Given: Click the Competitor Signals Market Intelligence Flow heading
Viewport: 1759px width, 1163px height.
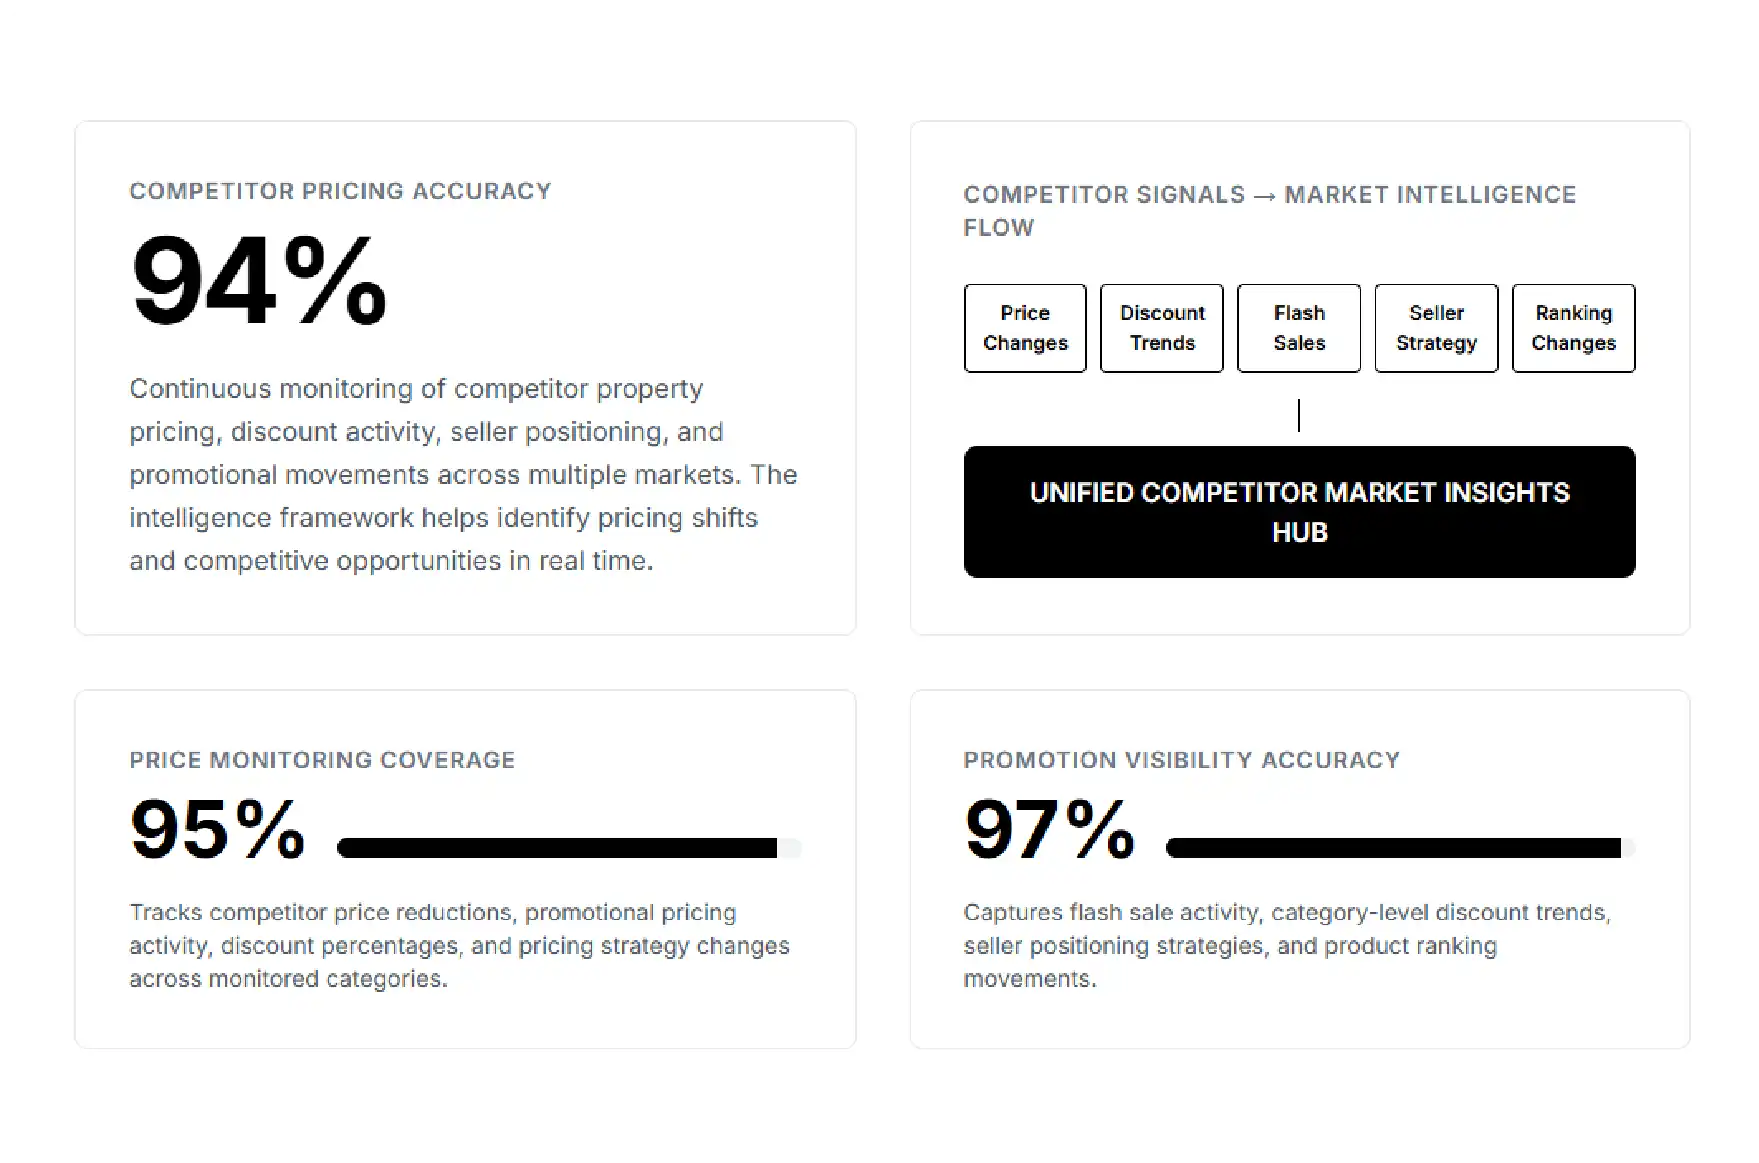Looking at the screenshot, I should (1270, 210).
